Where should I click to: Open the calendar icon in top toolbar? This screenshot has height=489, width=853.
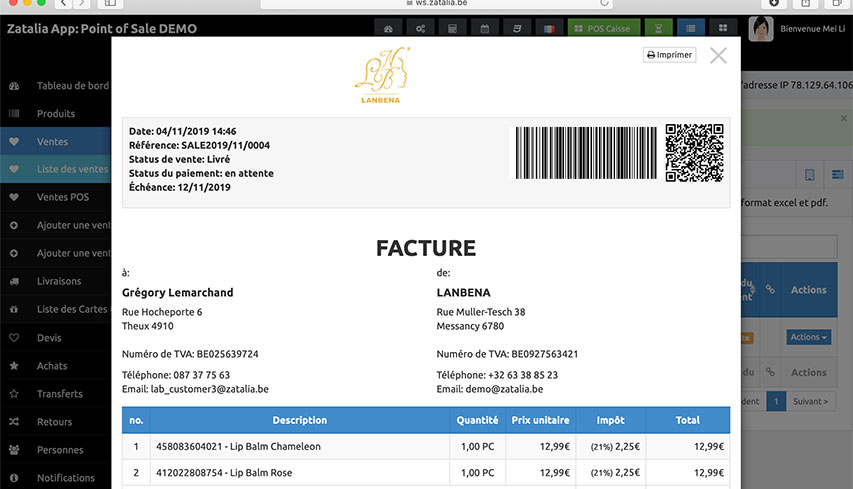click(x=485, y=28)
